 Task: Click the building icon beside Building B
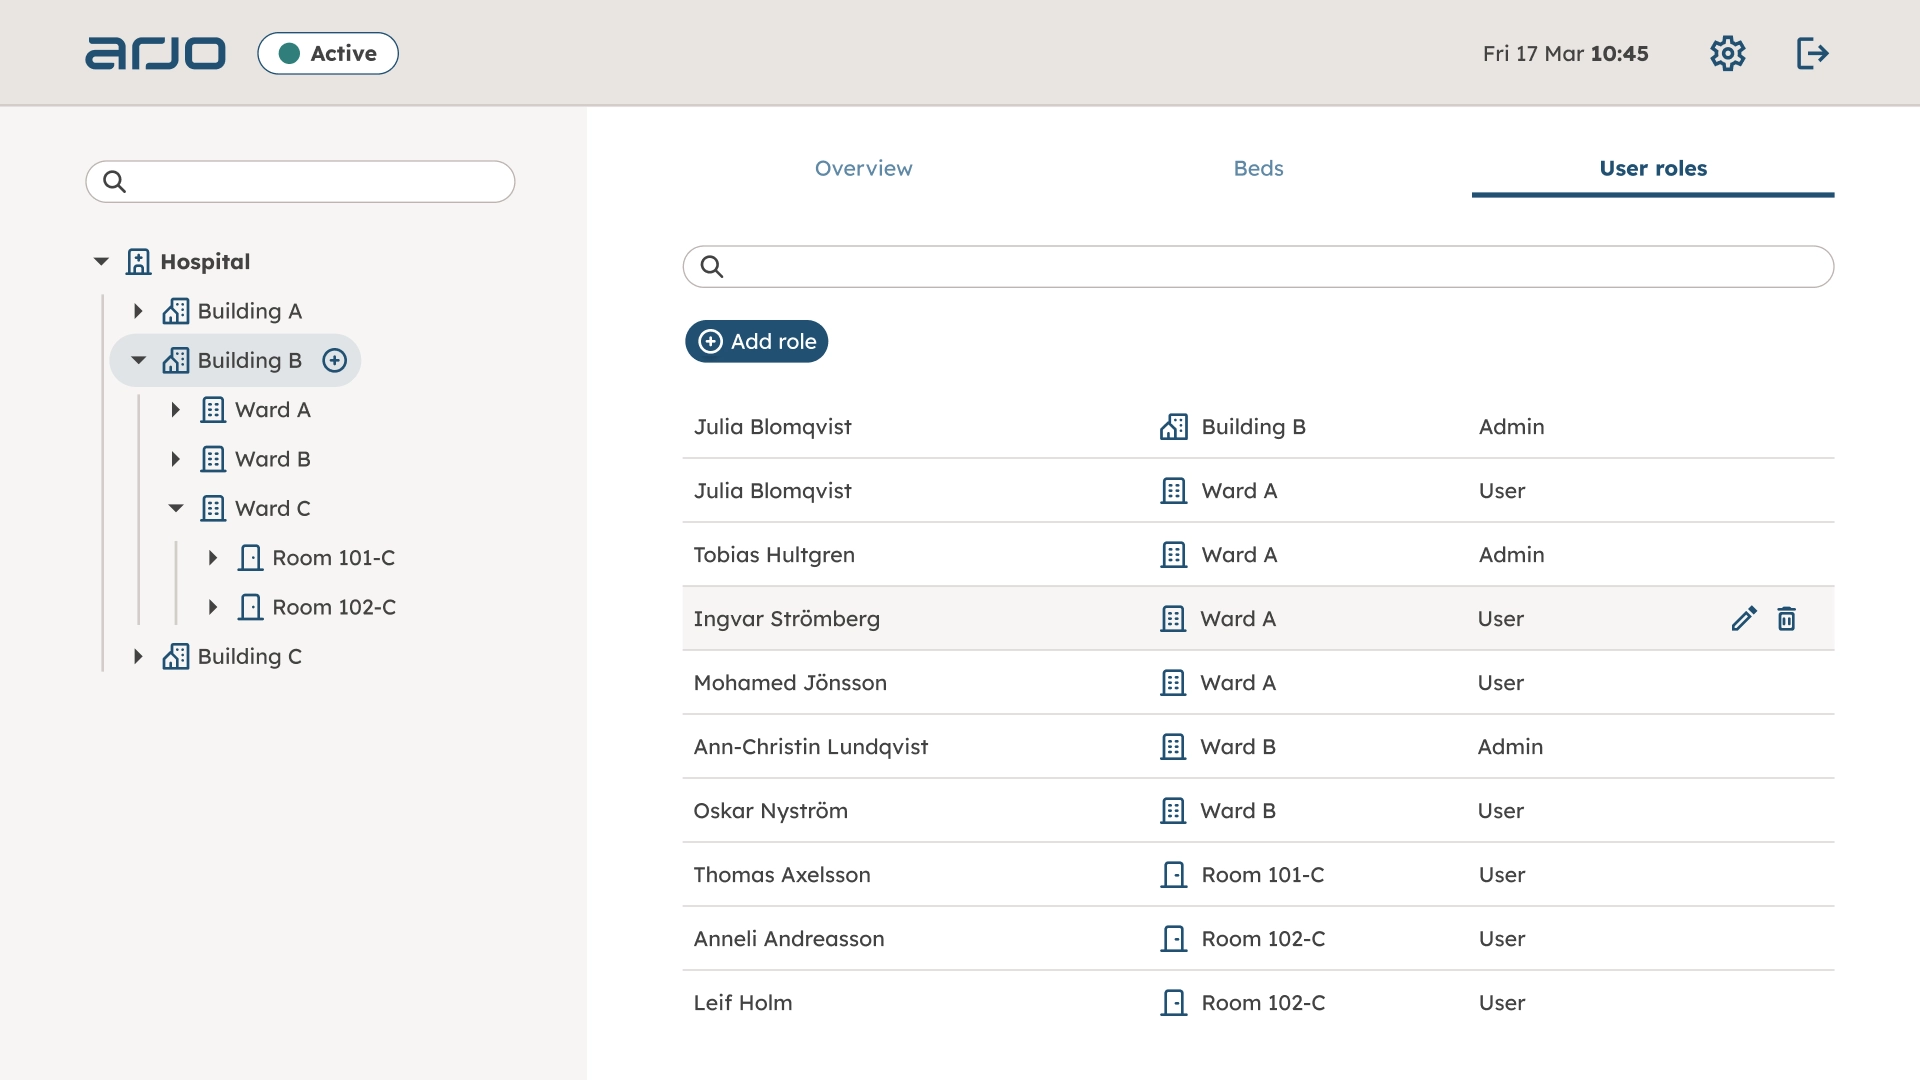(177, 360)
